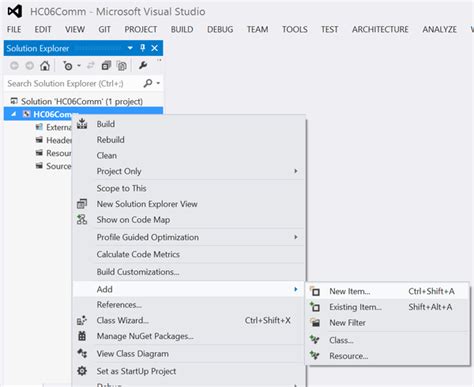The height and width of the screenshot is (387, 474).
Task: Open the BUILD menu
Action: pyautogui.click(x=182, y=29)
